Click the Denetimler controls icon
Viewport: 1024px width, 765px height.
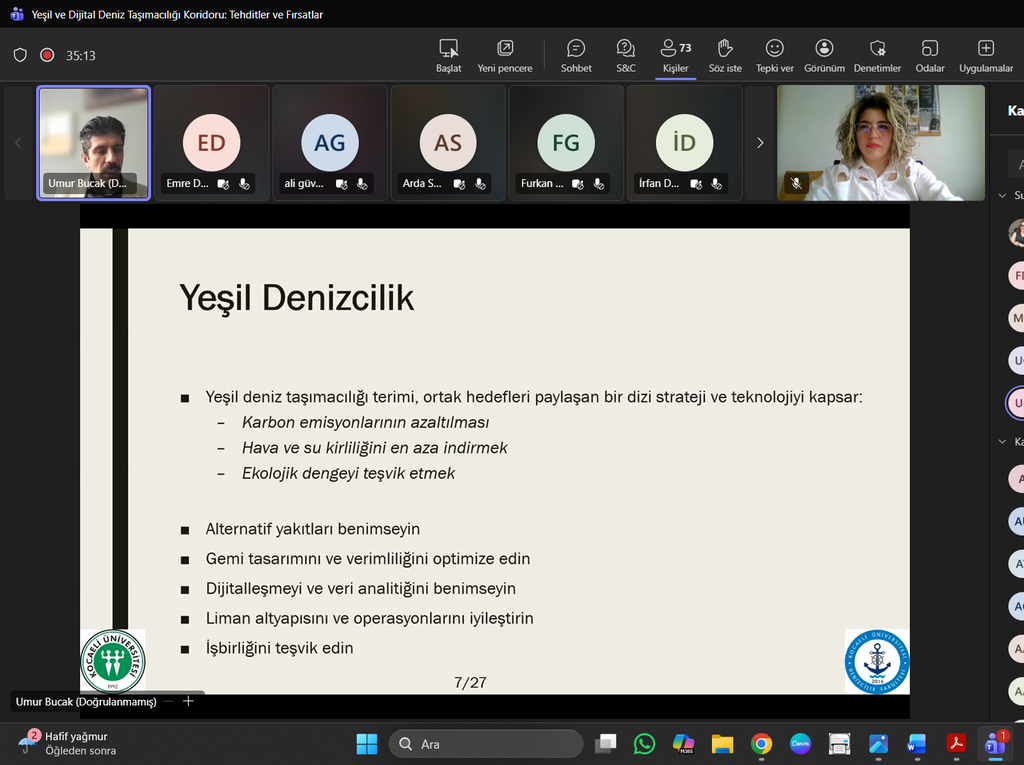pyautogui.click(x=877, y=55)
